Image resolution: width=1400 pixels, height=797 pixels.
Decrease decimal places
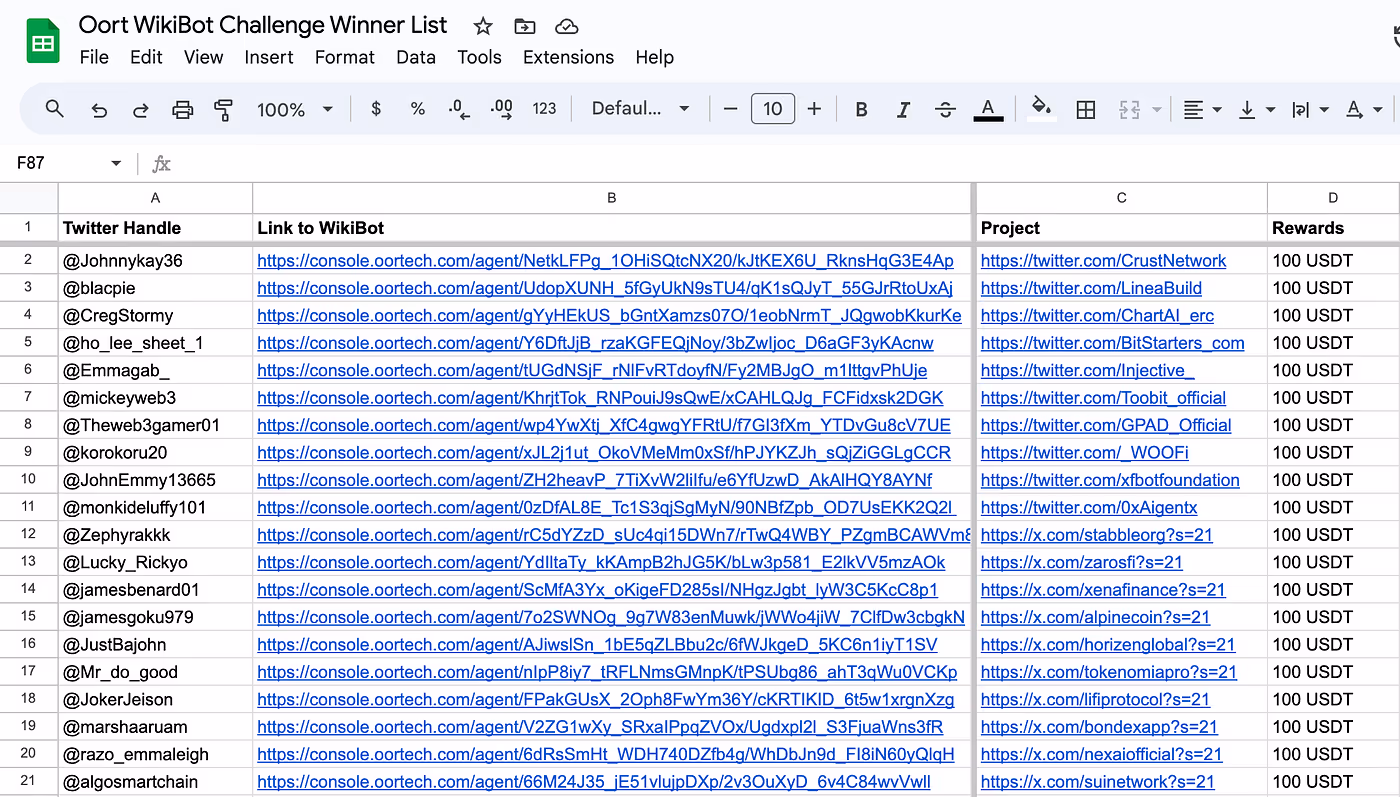tap(459, 109)
